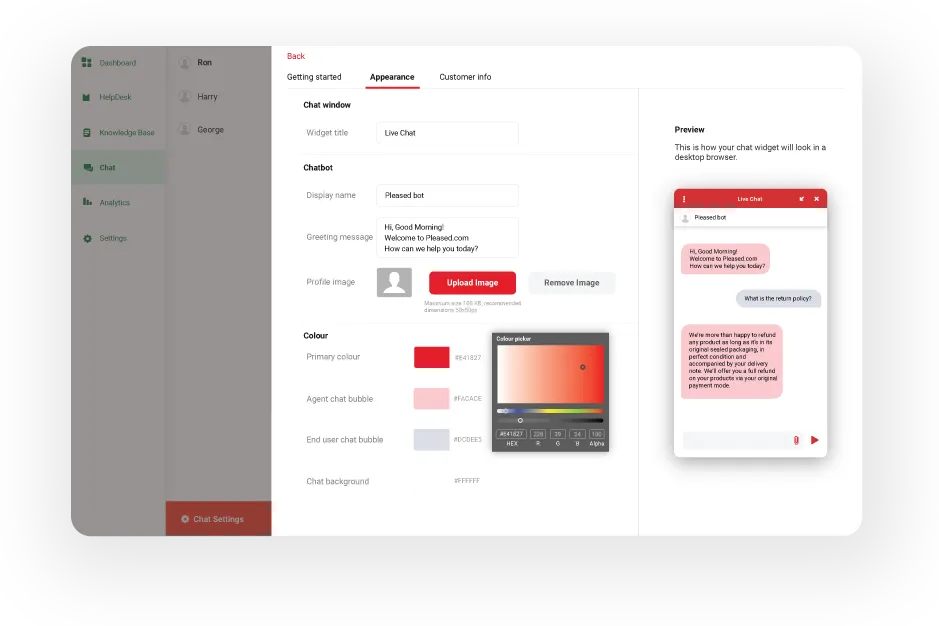Open Harry's conversation in the contact list
939x626 pixels.
205,96
